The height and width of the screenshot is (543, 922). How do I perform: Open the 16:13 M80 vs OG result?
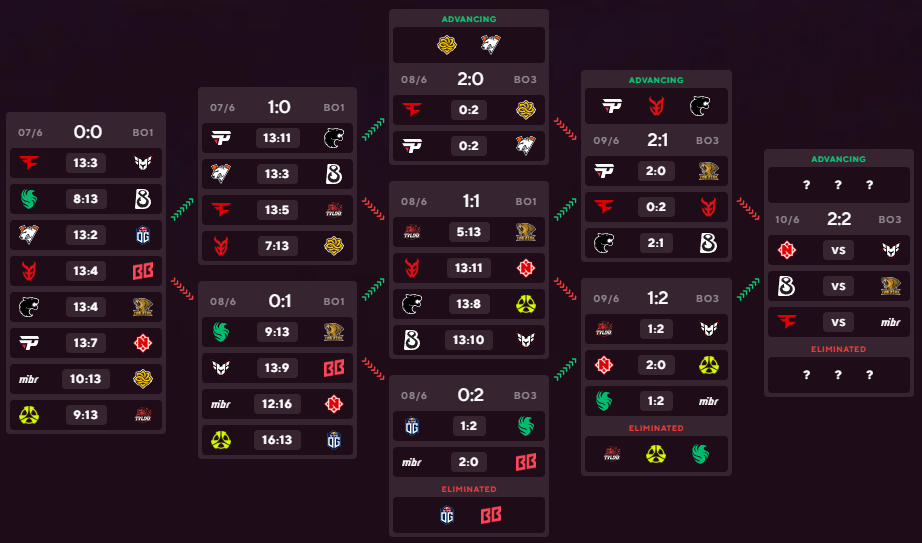coord(277,440)
